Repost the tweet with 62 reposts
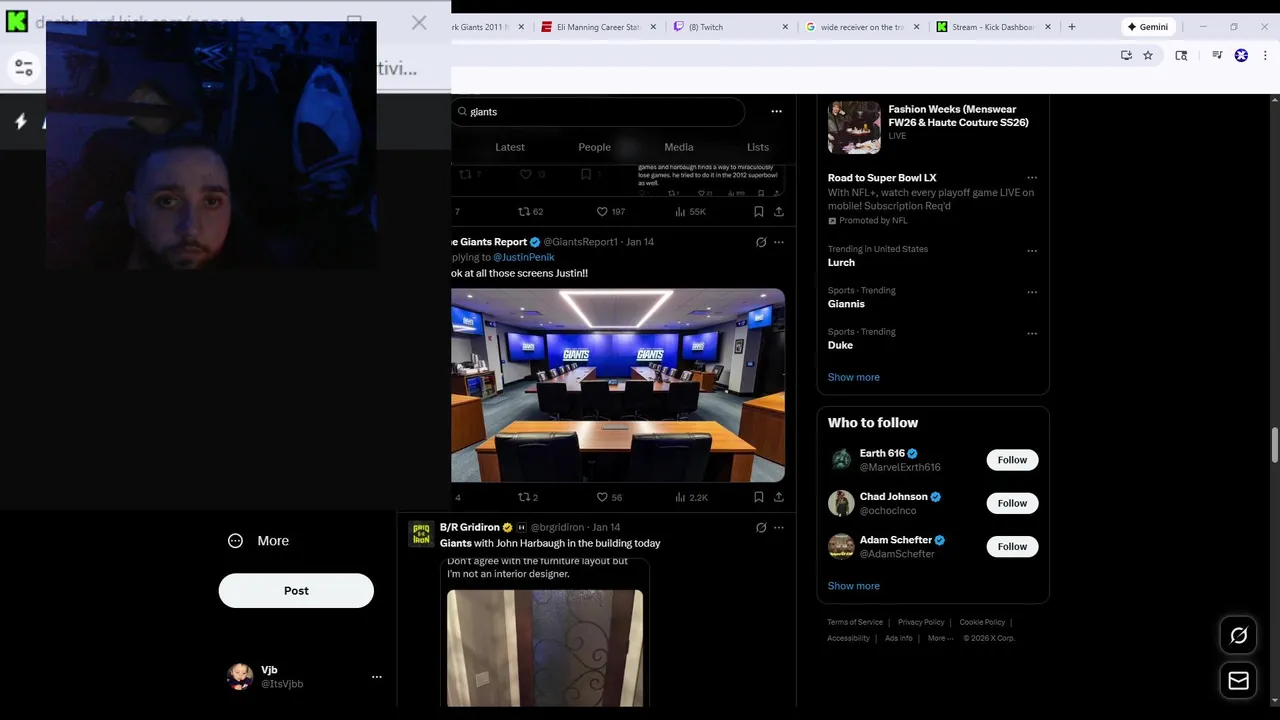 click(530, 212)
